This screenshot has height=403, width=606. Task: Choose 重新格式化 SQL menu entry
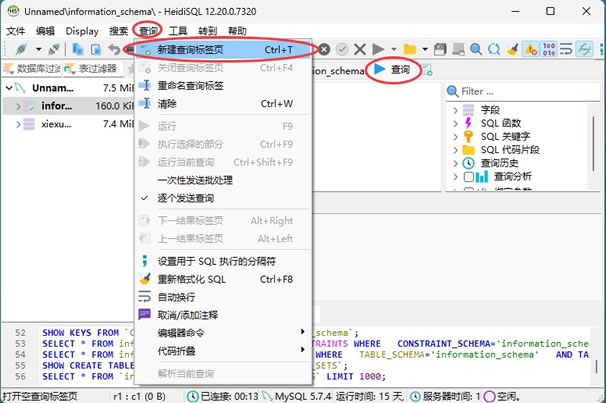click(223, 279)
